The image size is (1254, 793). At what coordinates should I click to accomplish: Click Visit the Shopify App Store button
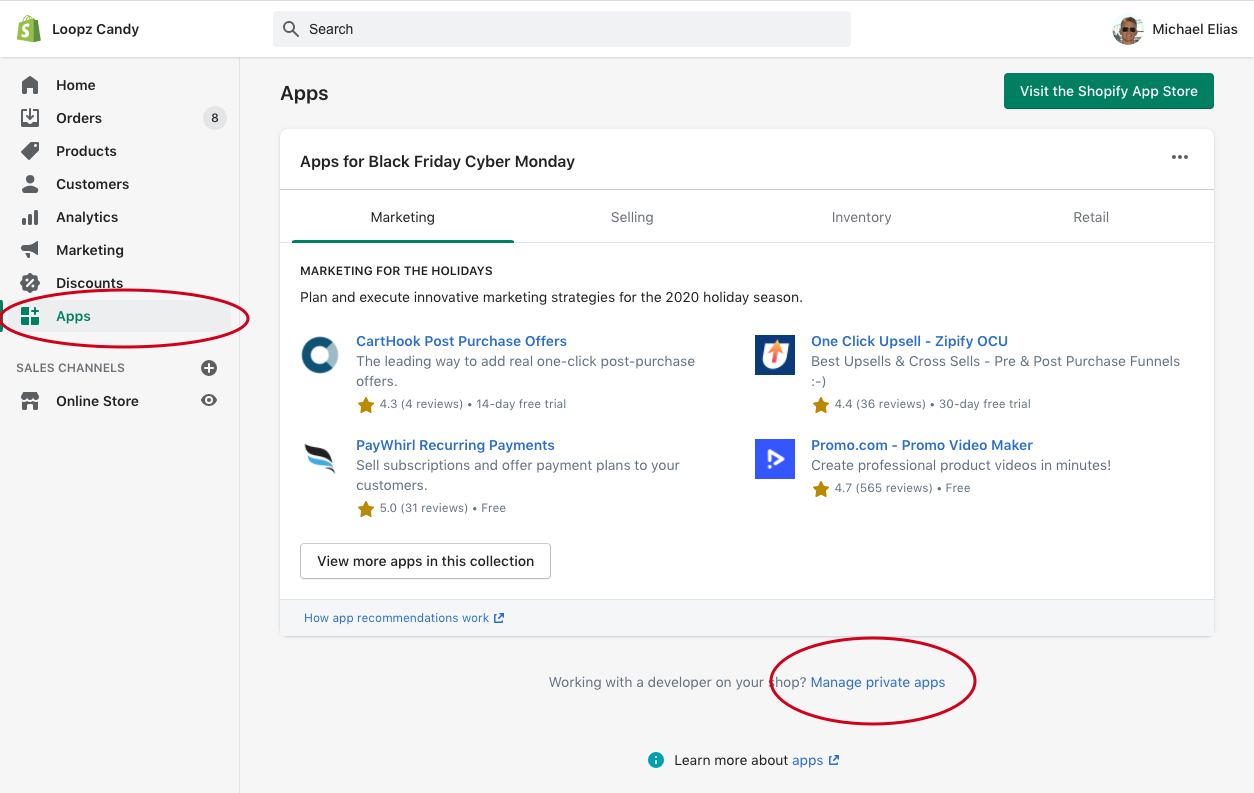click(x=1109, y=91)
